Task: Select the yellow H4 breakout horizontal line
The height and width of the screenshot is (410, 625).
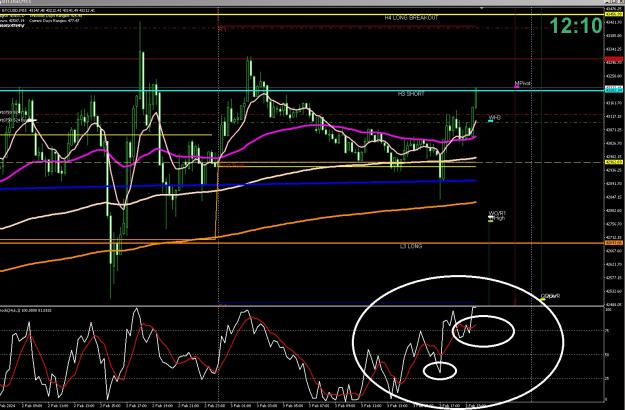Action: pyautogui.click(x=302, y=15)
